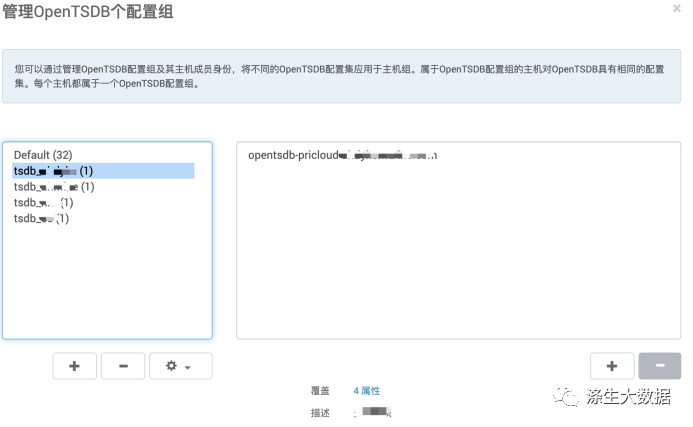Remove host with gray minus button

tap(659, 366)
